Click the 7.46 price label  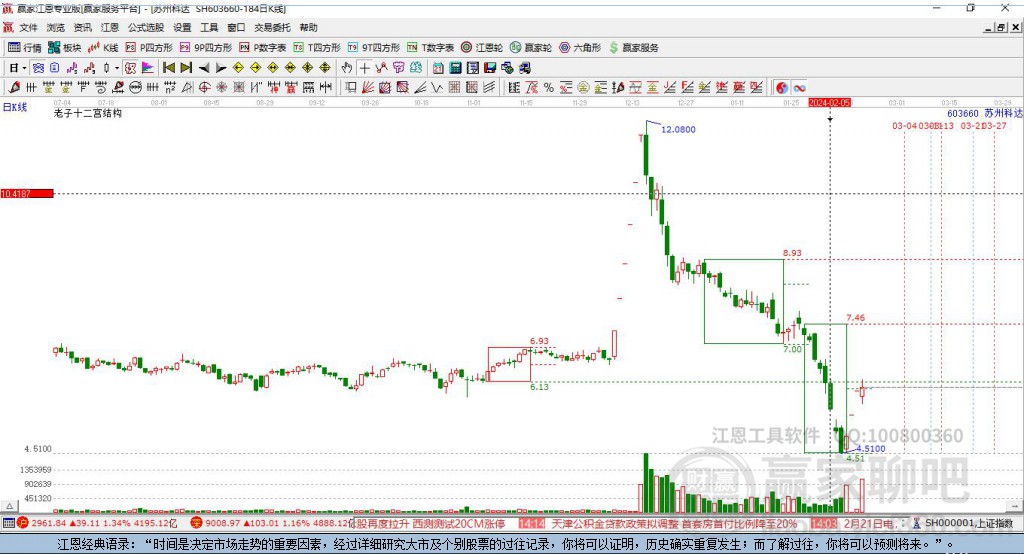(x=856, y=318)
